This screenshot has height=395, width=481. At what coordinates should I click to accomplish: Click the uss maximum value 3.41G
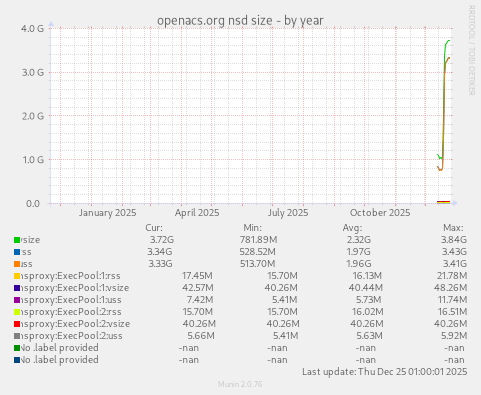(455, 264)
